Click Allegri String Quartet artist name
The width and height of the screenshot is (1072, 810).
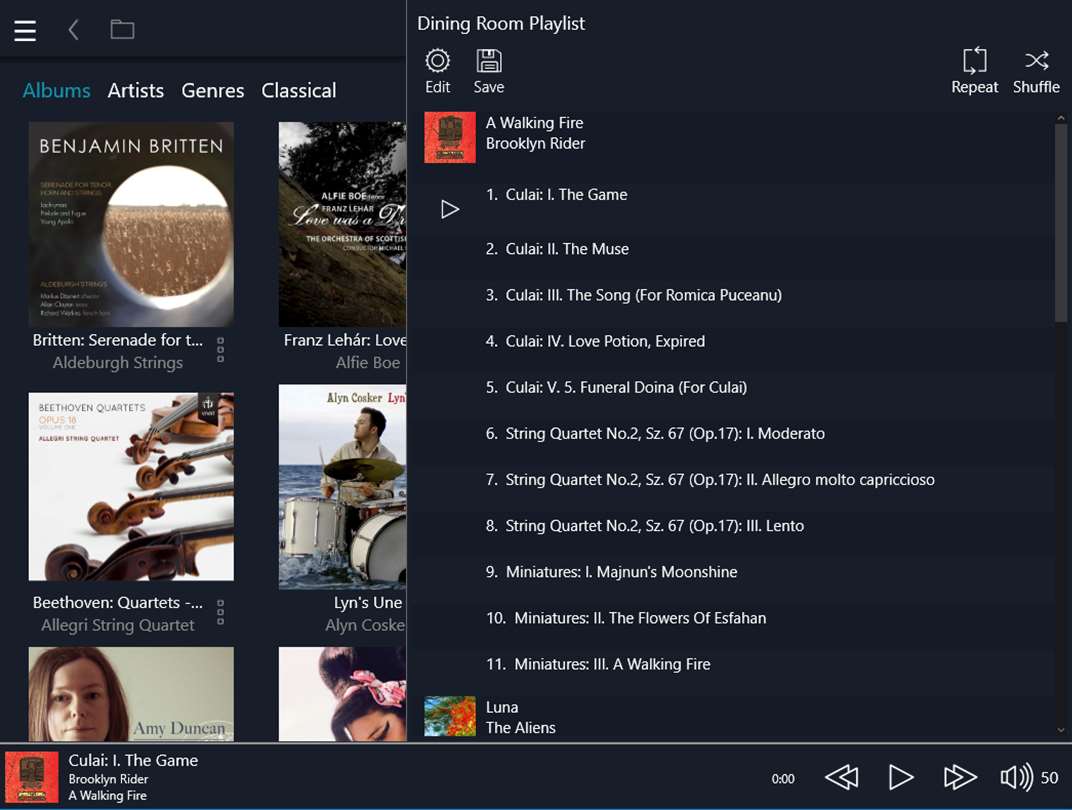click(118, 625)
